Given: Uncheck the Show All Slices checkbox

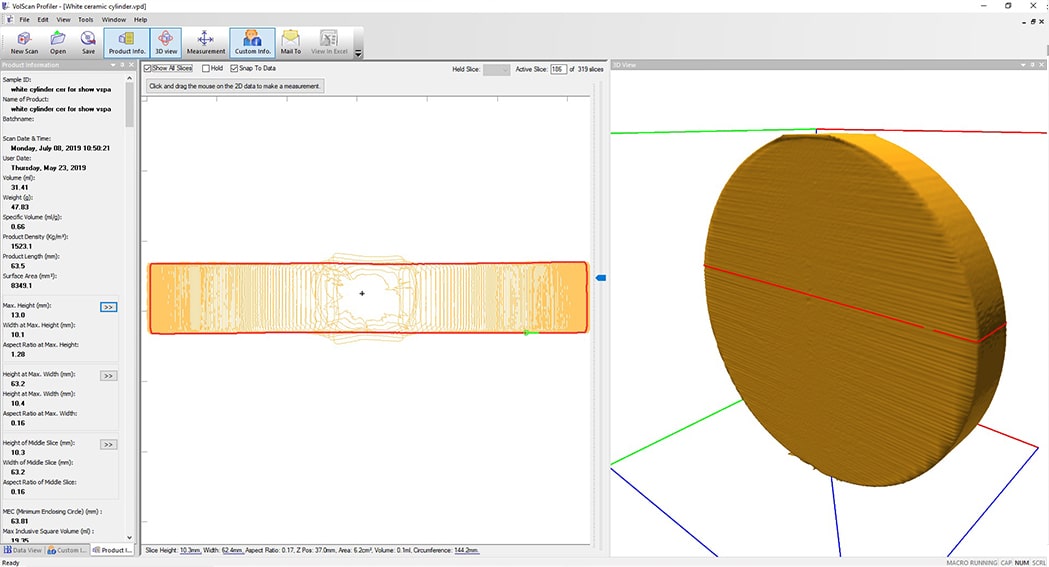Looking at the screenshot, I should pos(149,69).
